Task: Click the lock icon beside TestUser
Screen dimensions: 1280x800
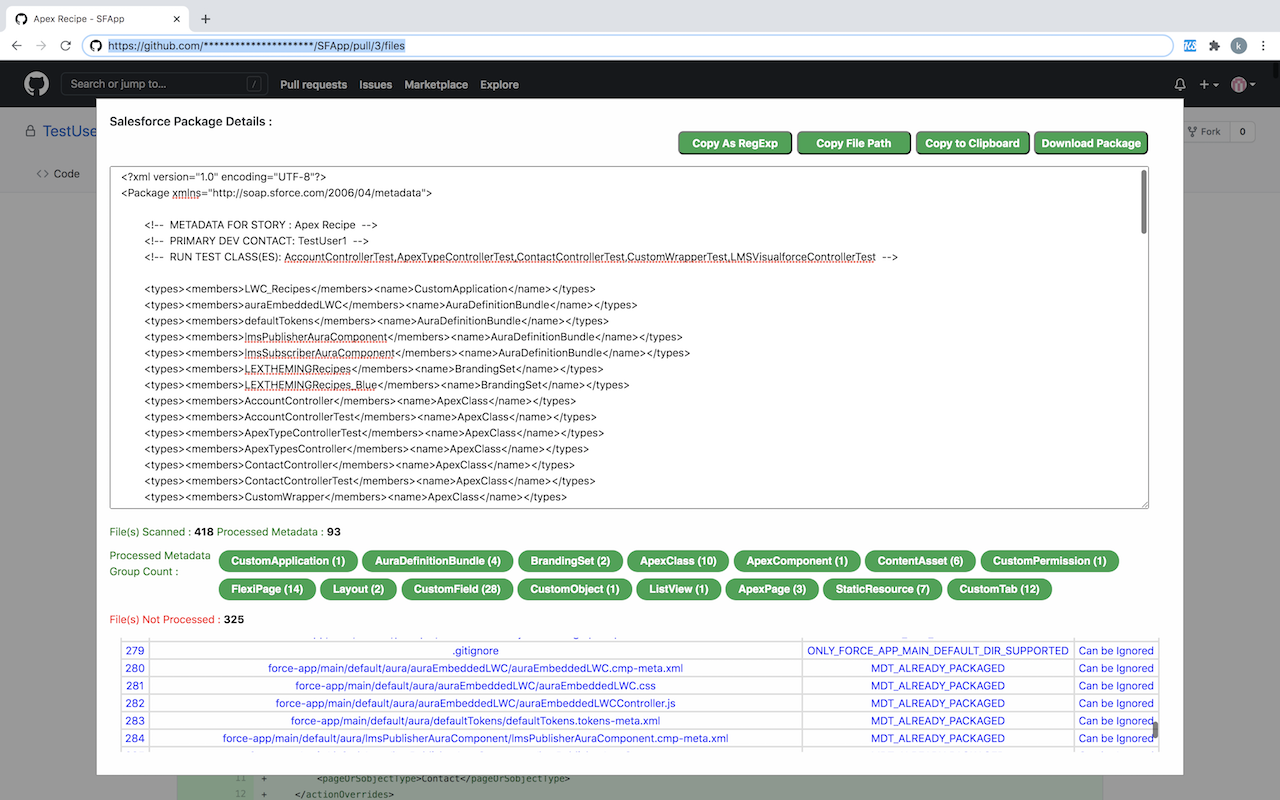Action: (29, 131)
